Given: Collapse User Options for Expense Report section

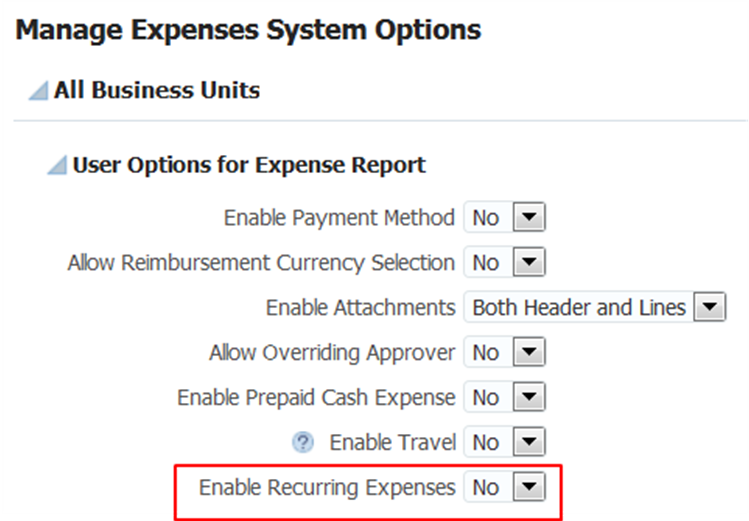Looking at the screenshot, I should pos(57,166).
